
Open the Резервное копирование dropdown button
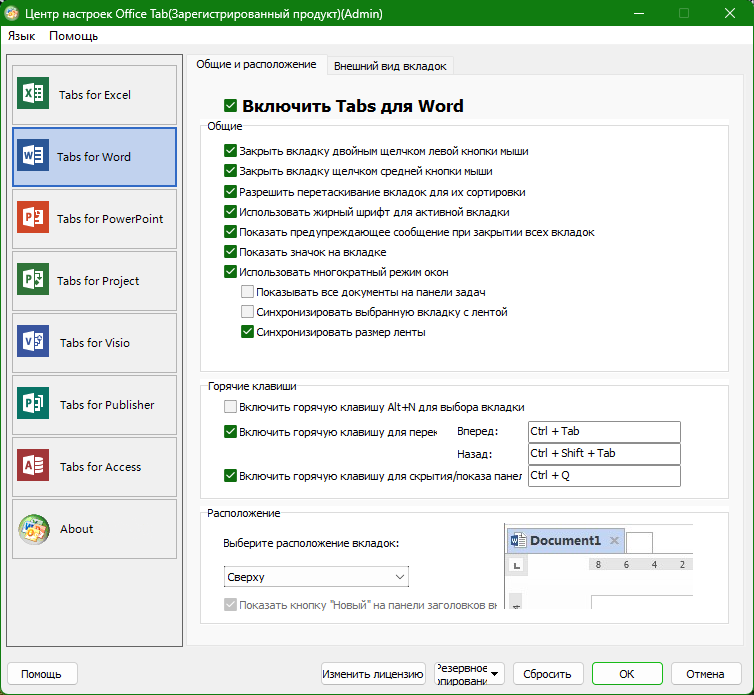click(469, 674)
